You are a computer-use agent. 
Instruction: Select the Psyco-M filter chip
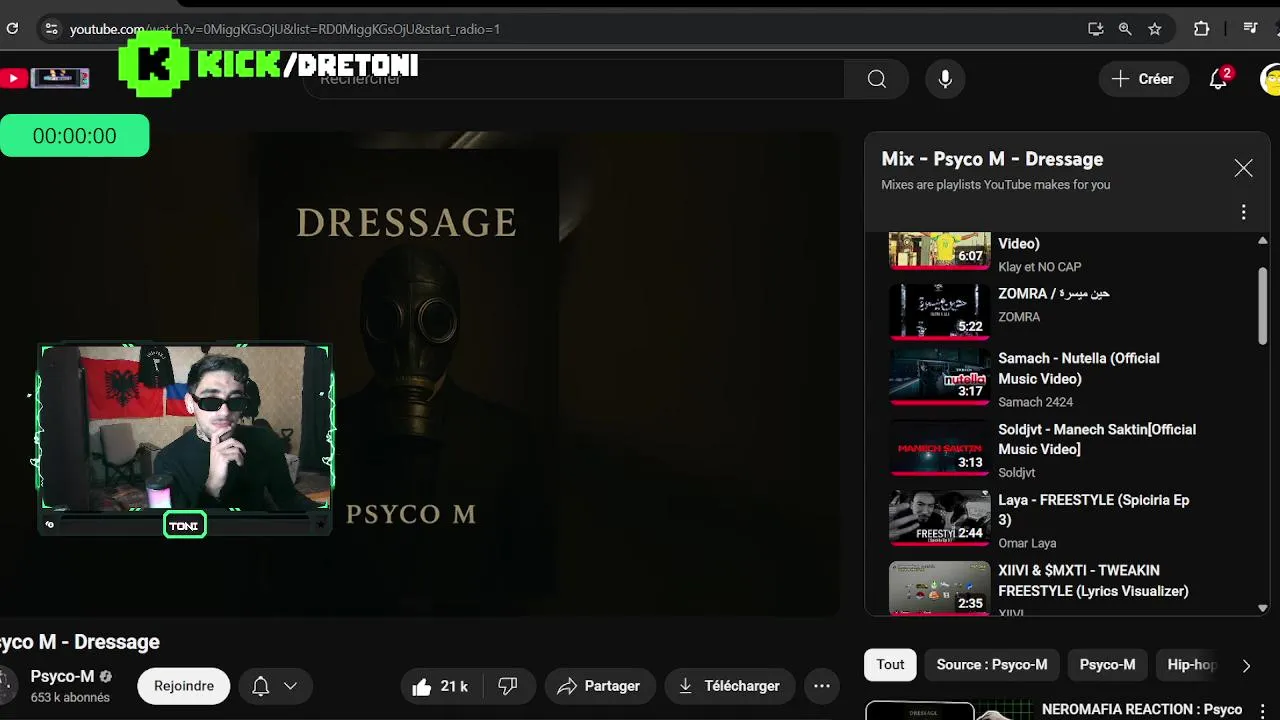click(1107, 664)
